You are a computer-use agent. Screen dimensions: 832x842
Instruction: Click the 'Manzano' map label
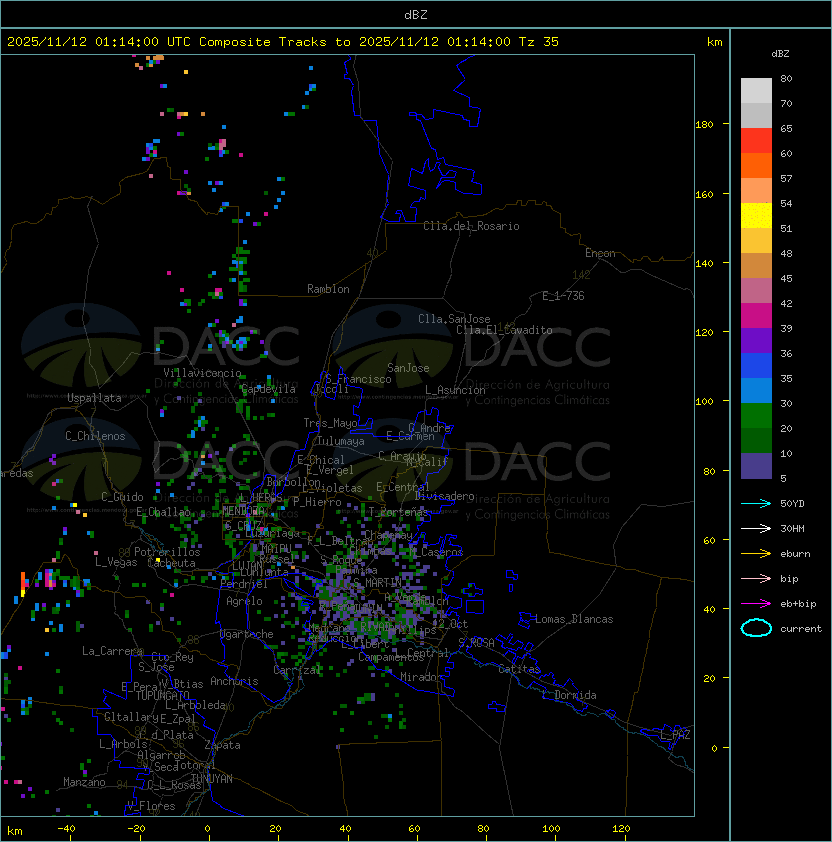click(84, 782)
